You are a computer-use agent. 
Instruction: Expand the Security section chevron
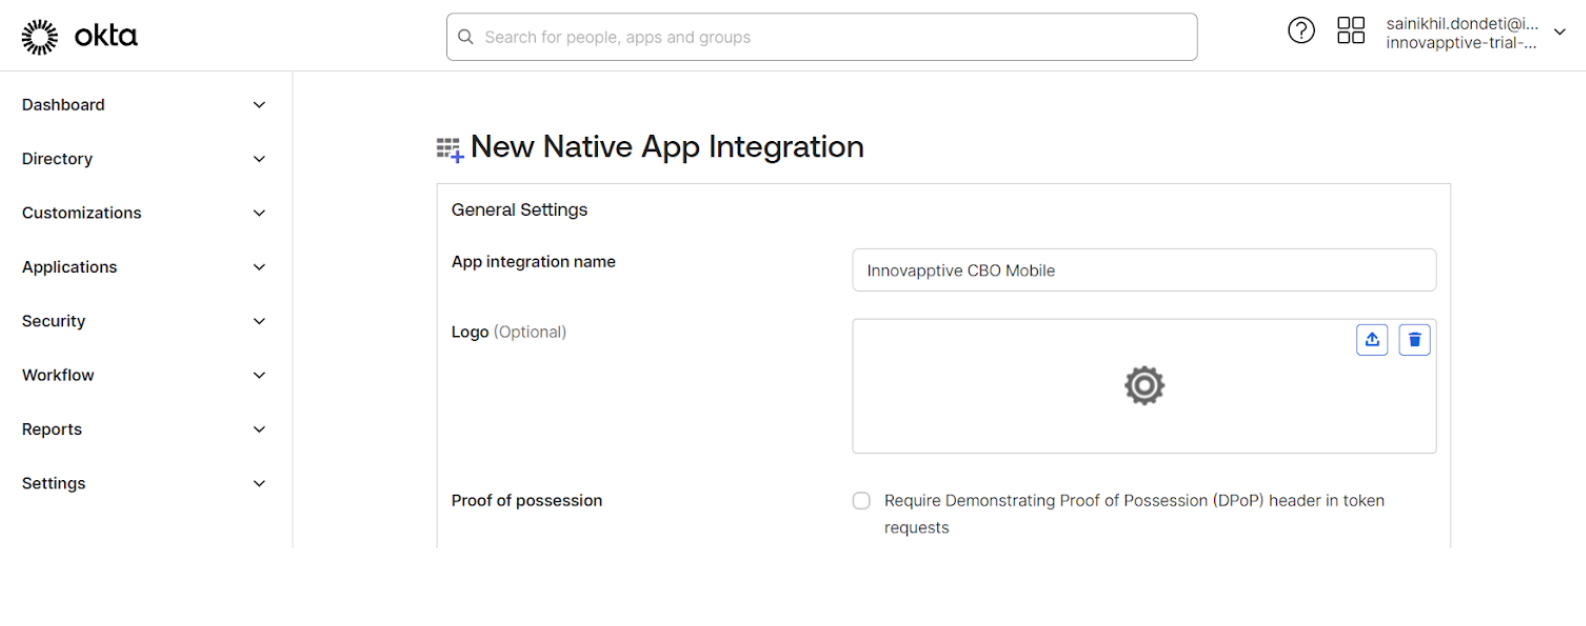tap(259, 321)
